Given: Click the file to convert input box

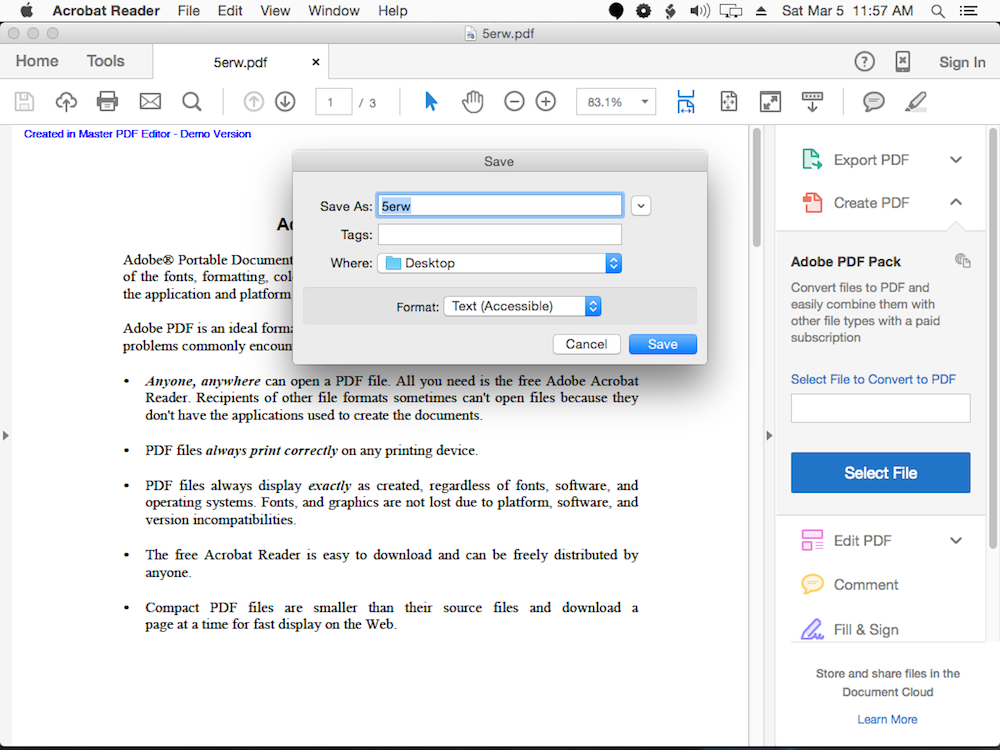Looking at the screenshot, I should coord(880,408).
